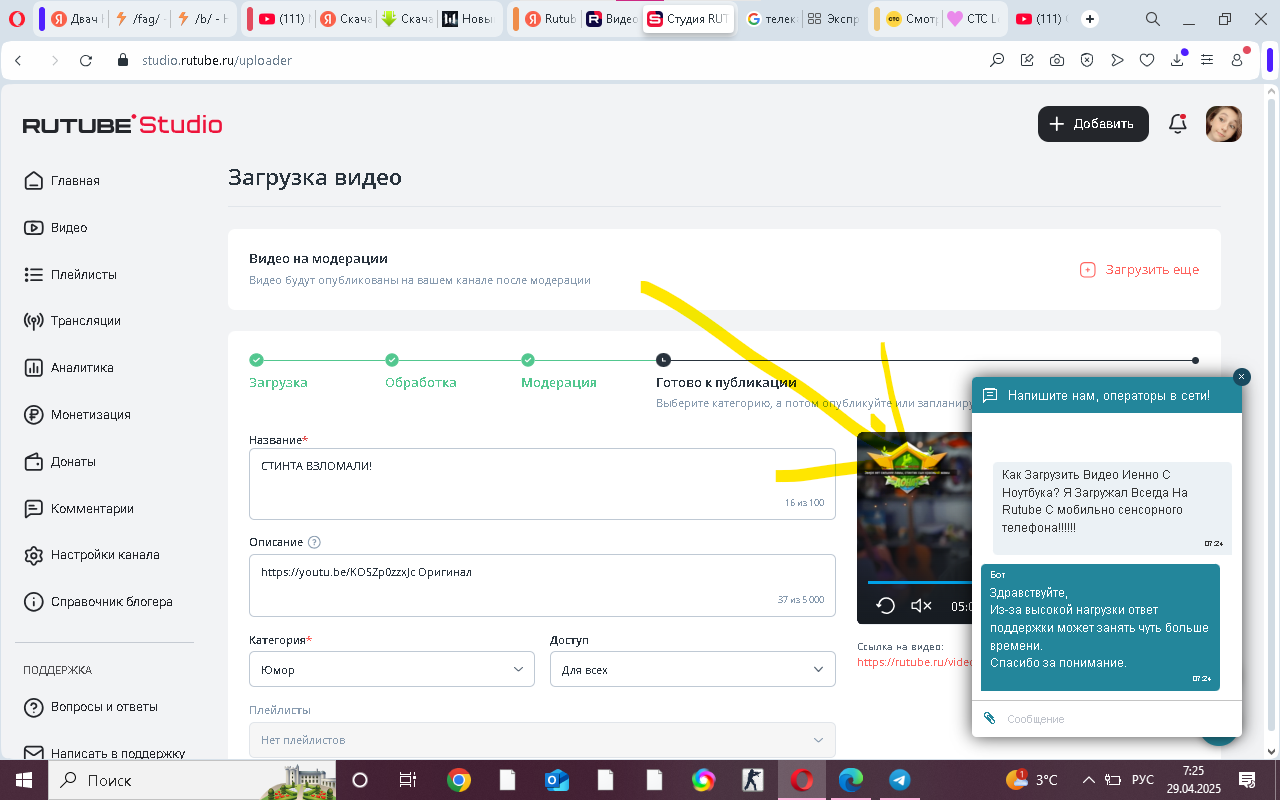Unmute the preview player sound

point(921,606)
